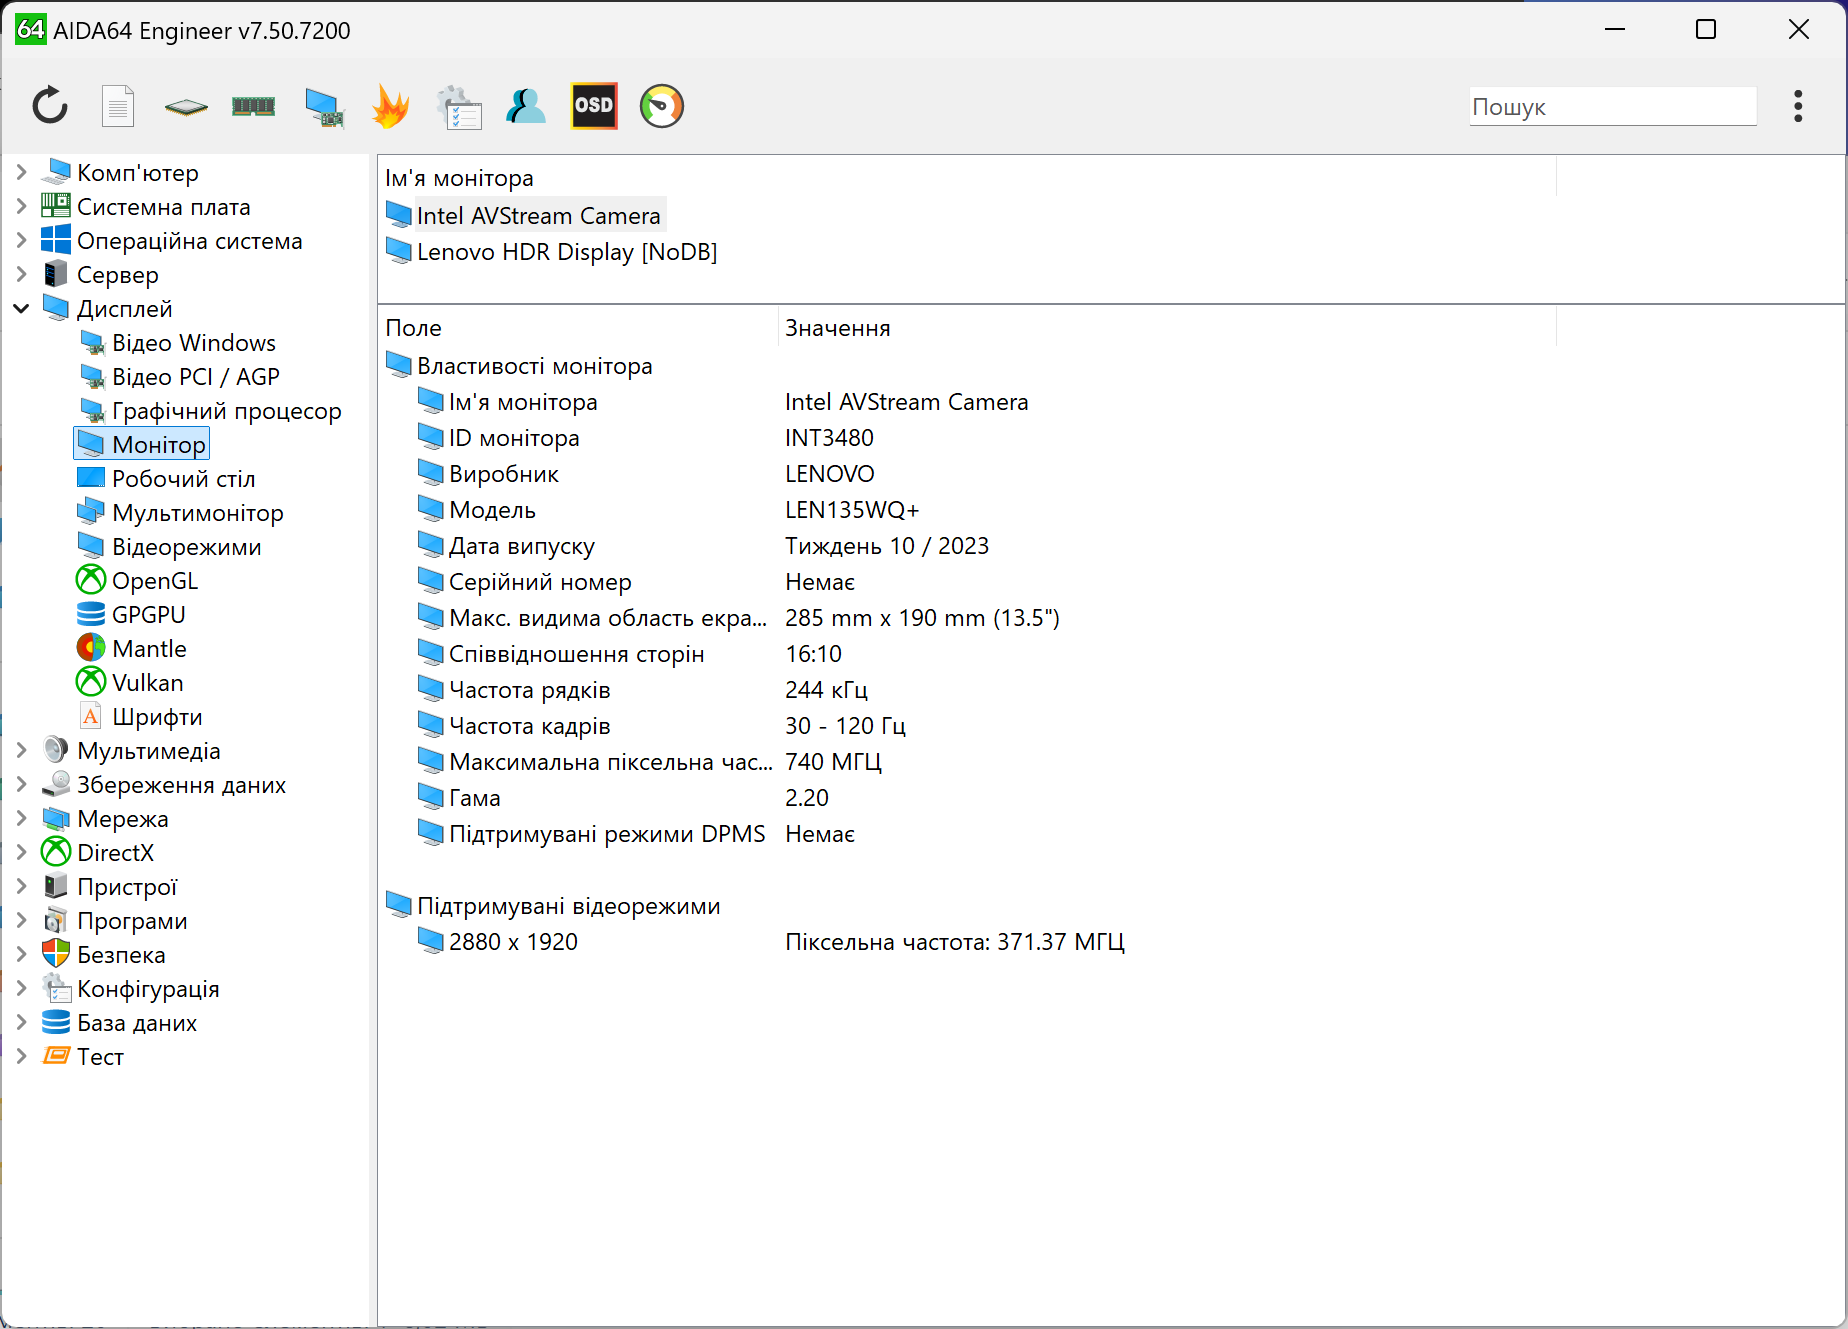Click the memory module benchmark icon
This screenshot has width=1848, height=1329.
254,106
